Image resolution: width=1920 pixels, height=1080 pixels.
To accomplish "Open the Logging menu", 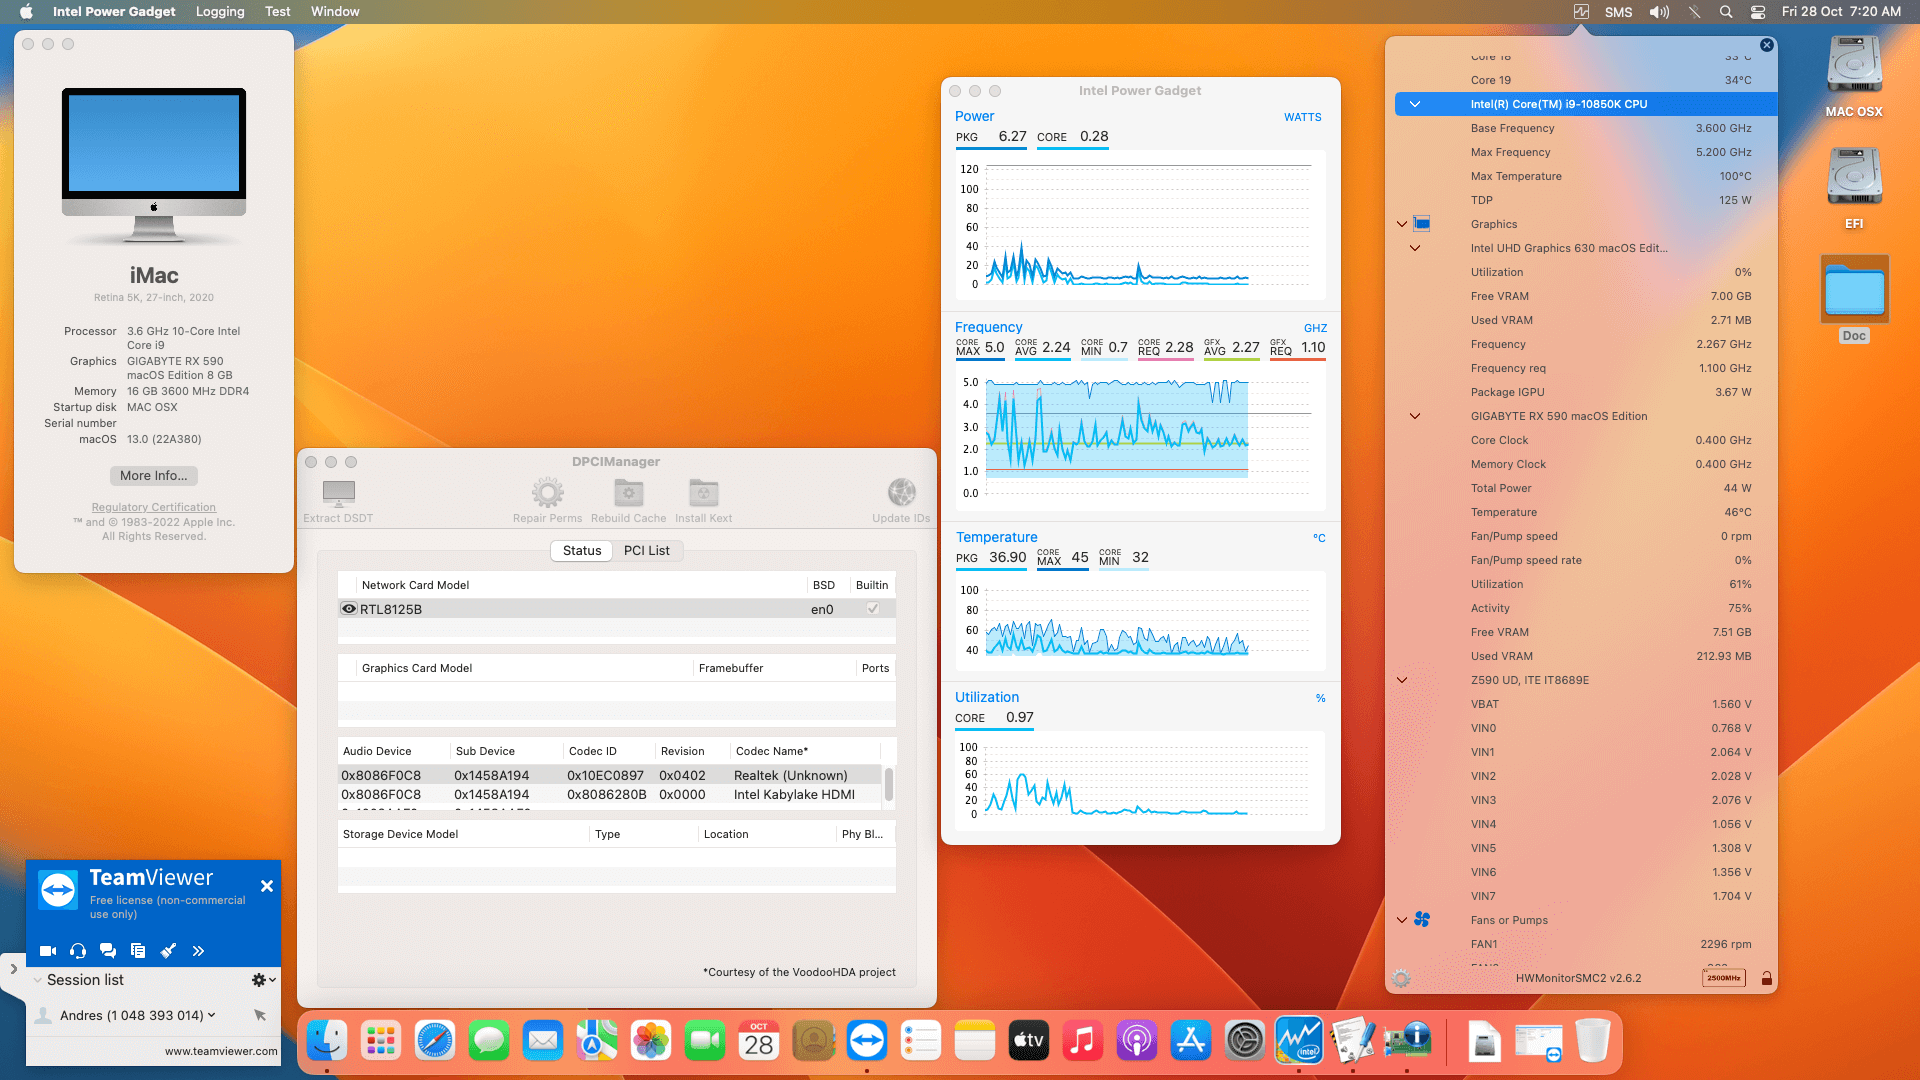I will [x=219, y=11].
